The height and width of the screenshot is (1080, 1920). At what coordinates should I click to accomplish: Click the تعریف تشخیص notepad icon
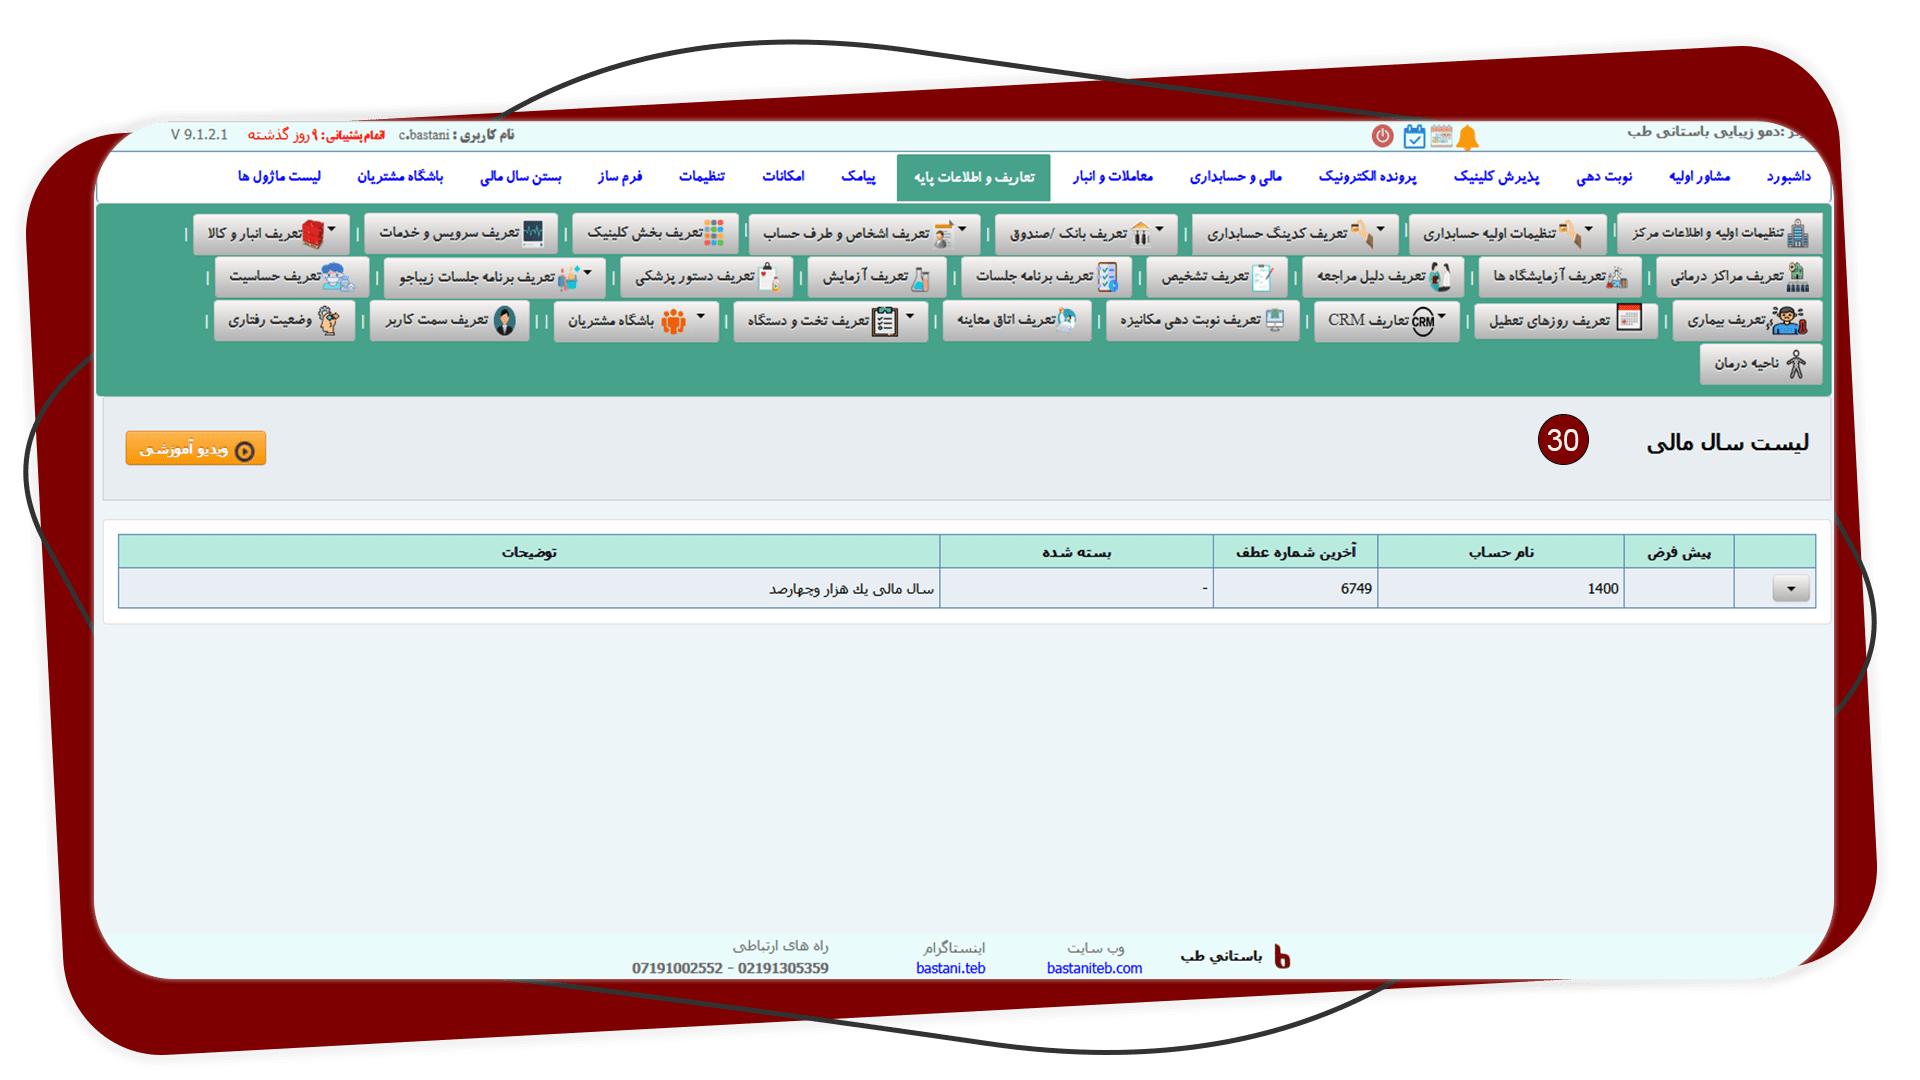pos(1262,276)
